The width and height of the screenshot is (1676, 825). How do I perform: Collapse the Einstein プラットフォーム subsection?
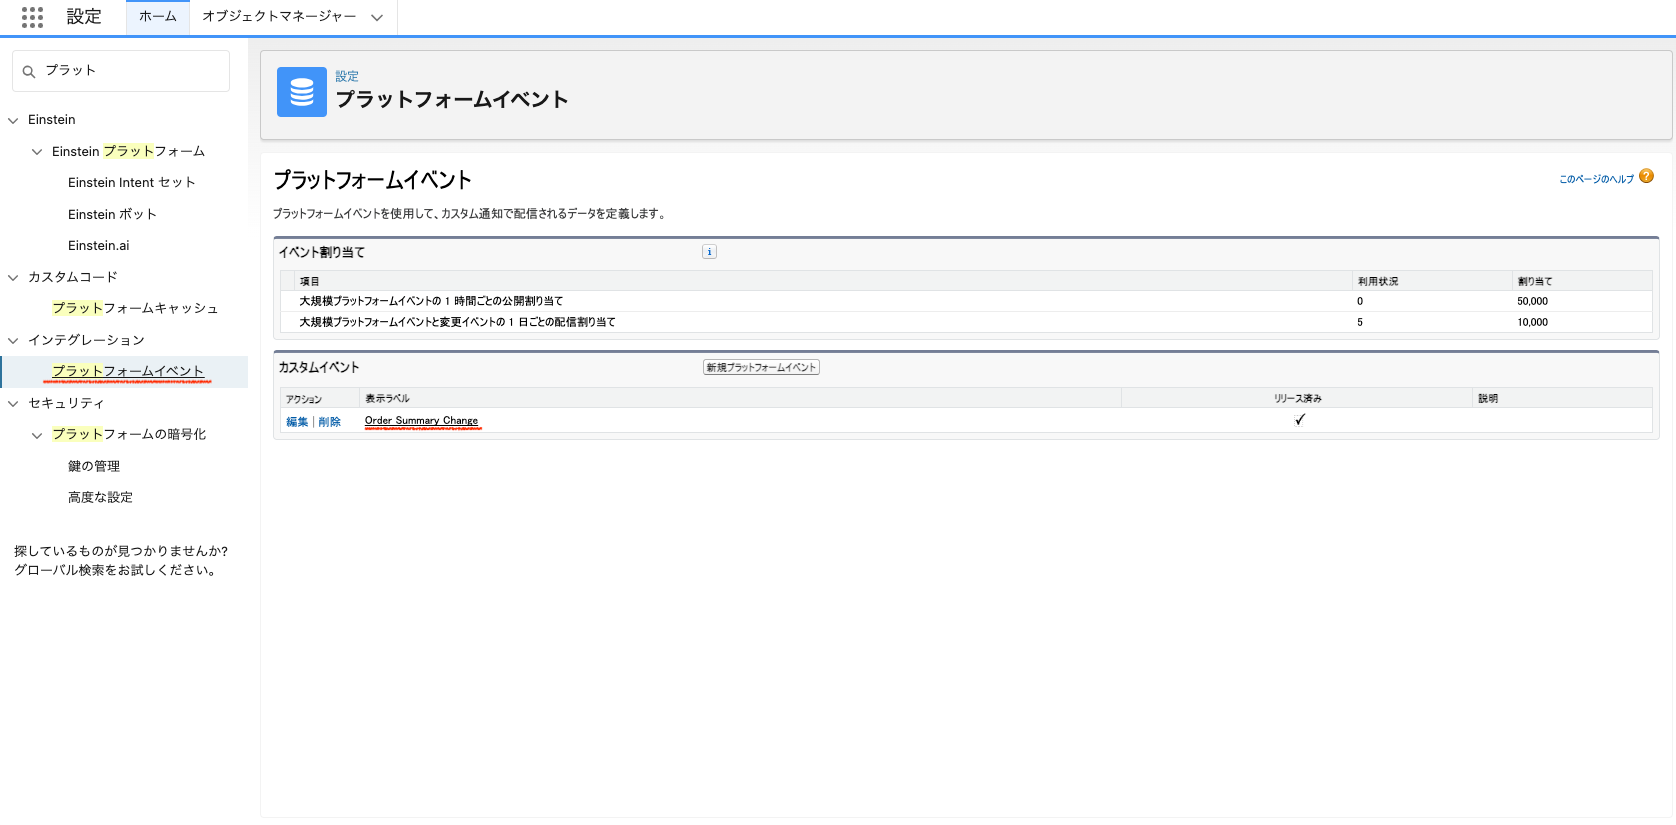tap(37, 152)
